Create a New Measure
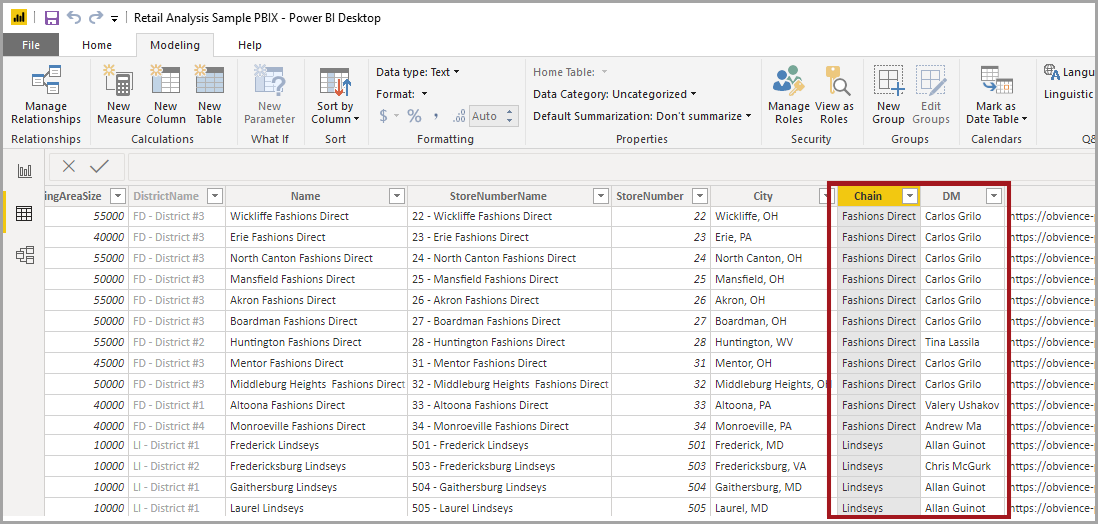The image size is (1098, 524). [118, 96]
